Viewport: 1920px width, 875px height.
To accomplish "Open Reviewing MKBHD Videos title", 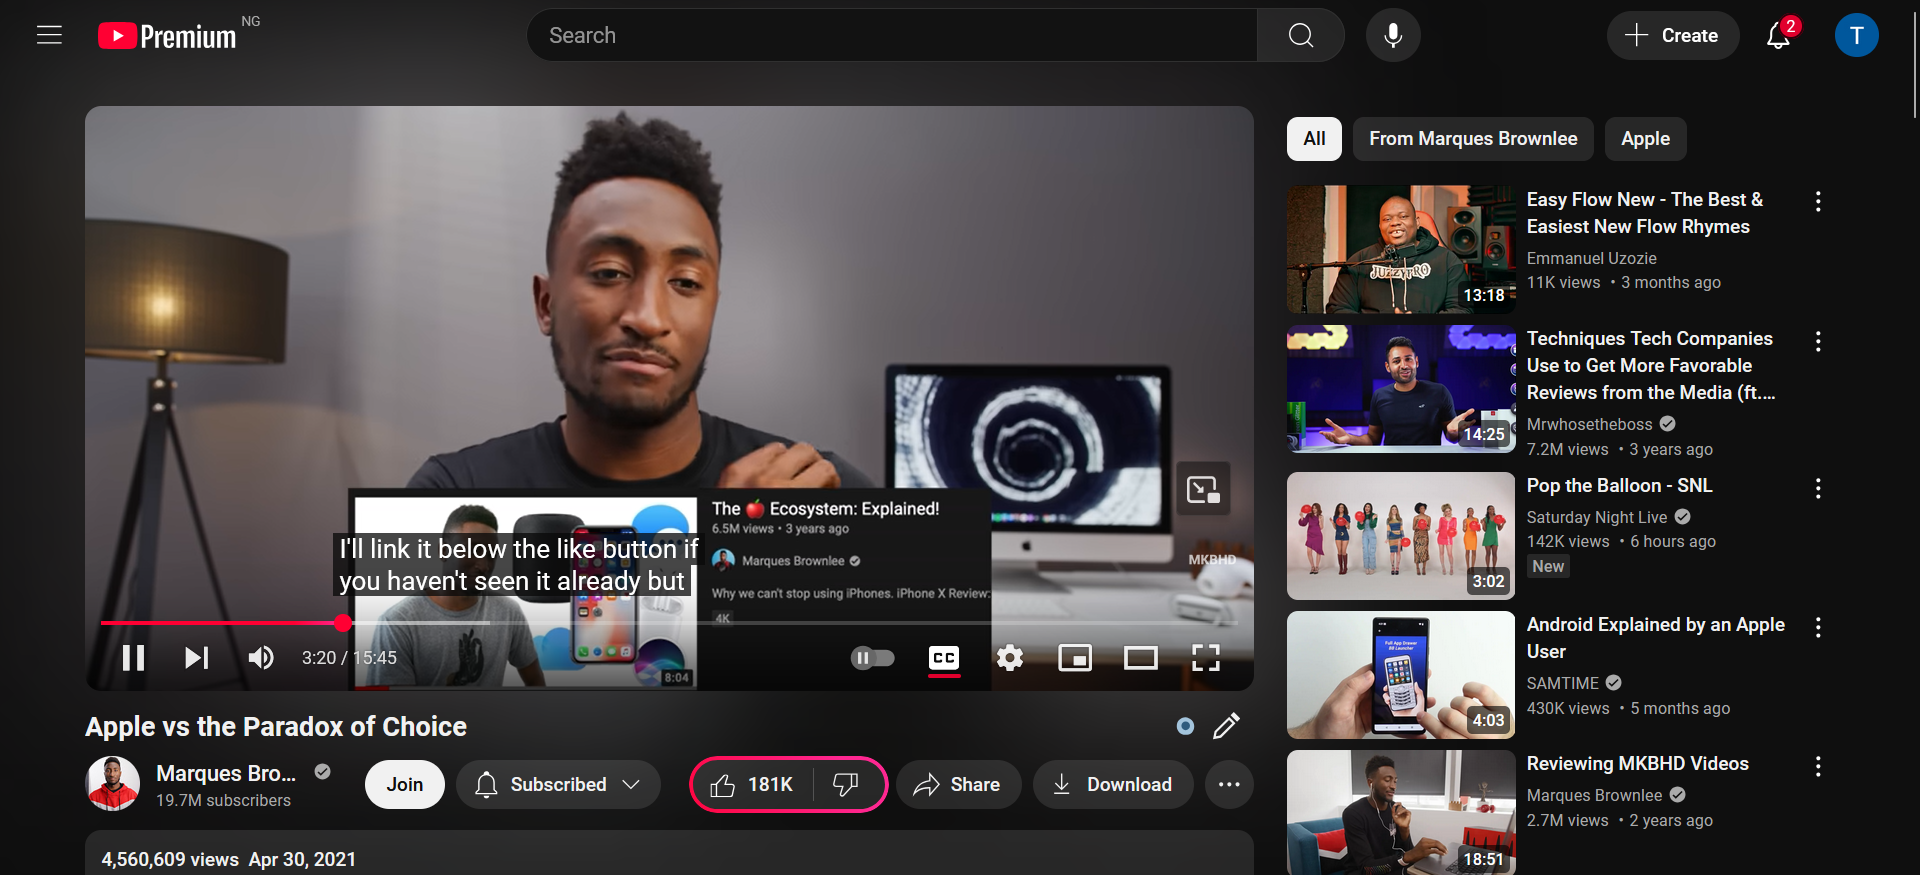I will (1637, 764).
